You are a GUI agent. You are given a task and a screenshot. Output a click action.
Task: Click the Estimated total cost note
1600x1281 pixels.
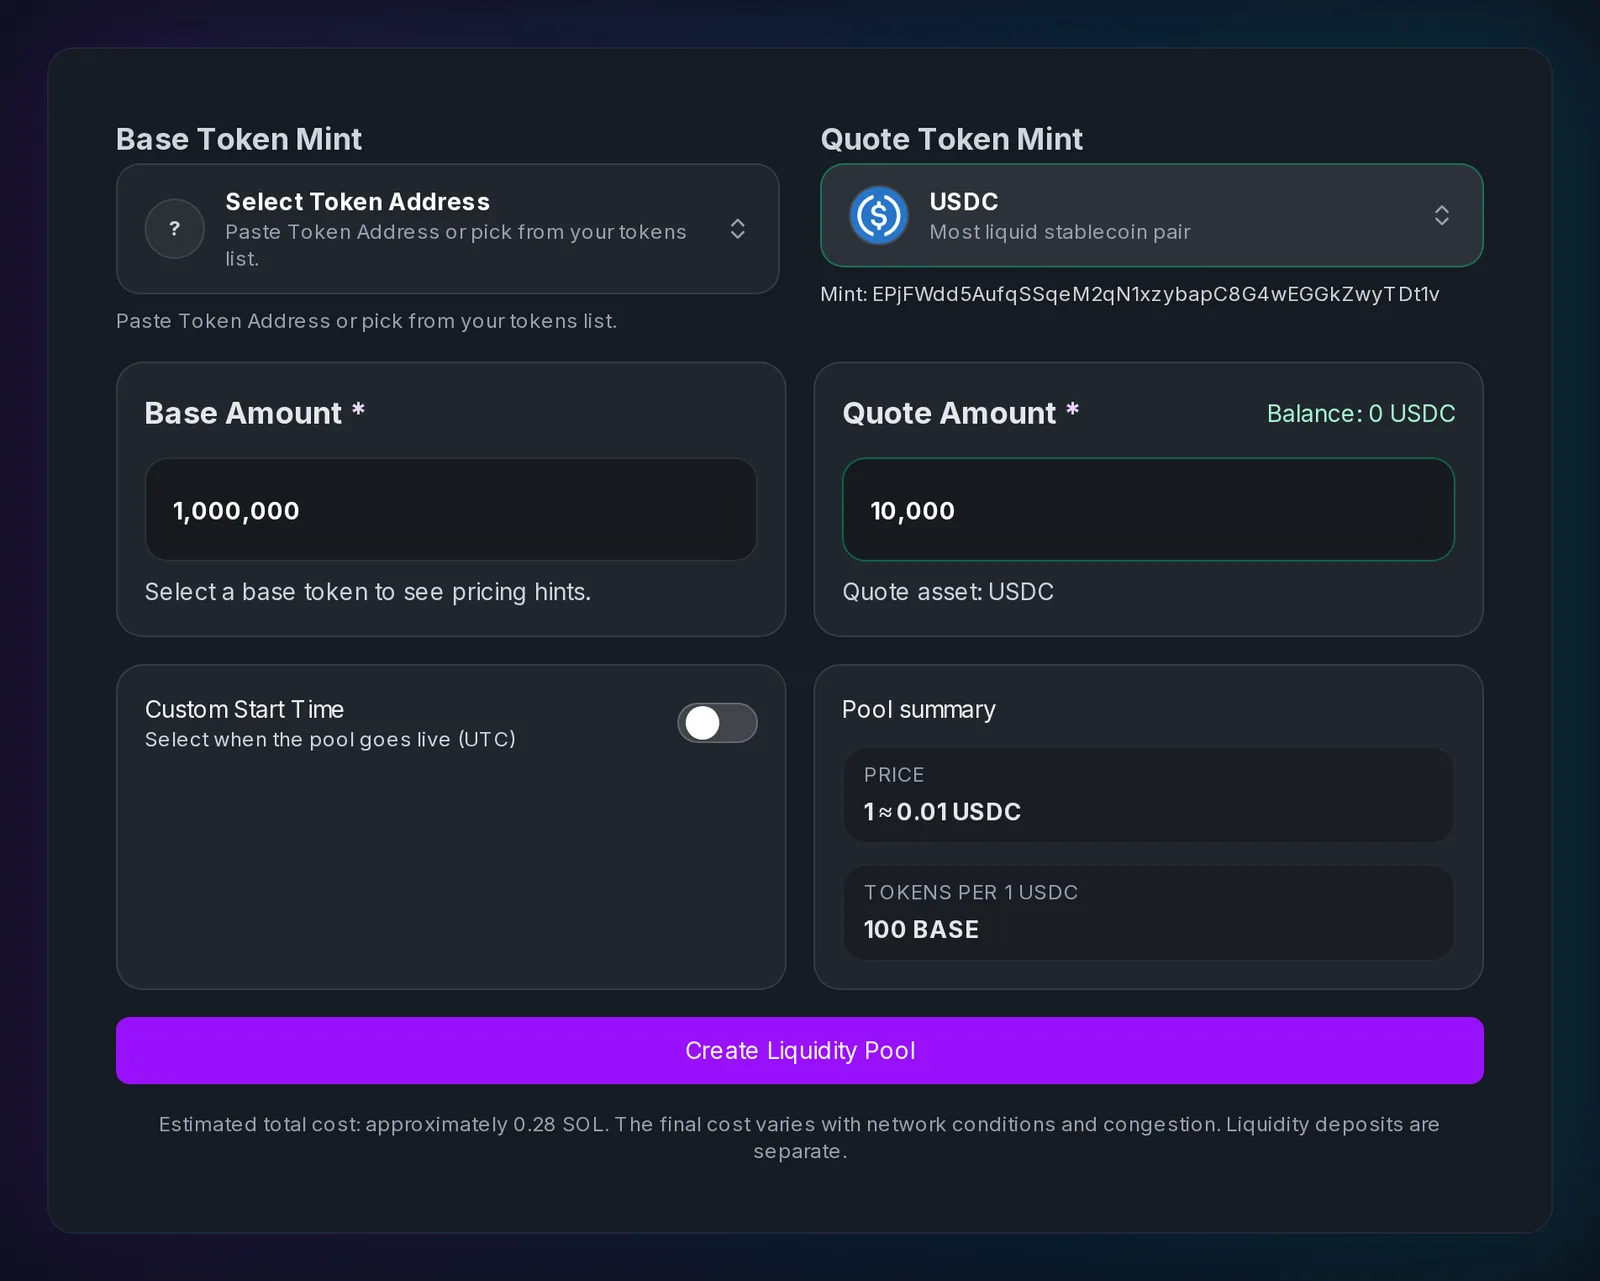pos(800,1138)
